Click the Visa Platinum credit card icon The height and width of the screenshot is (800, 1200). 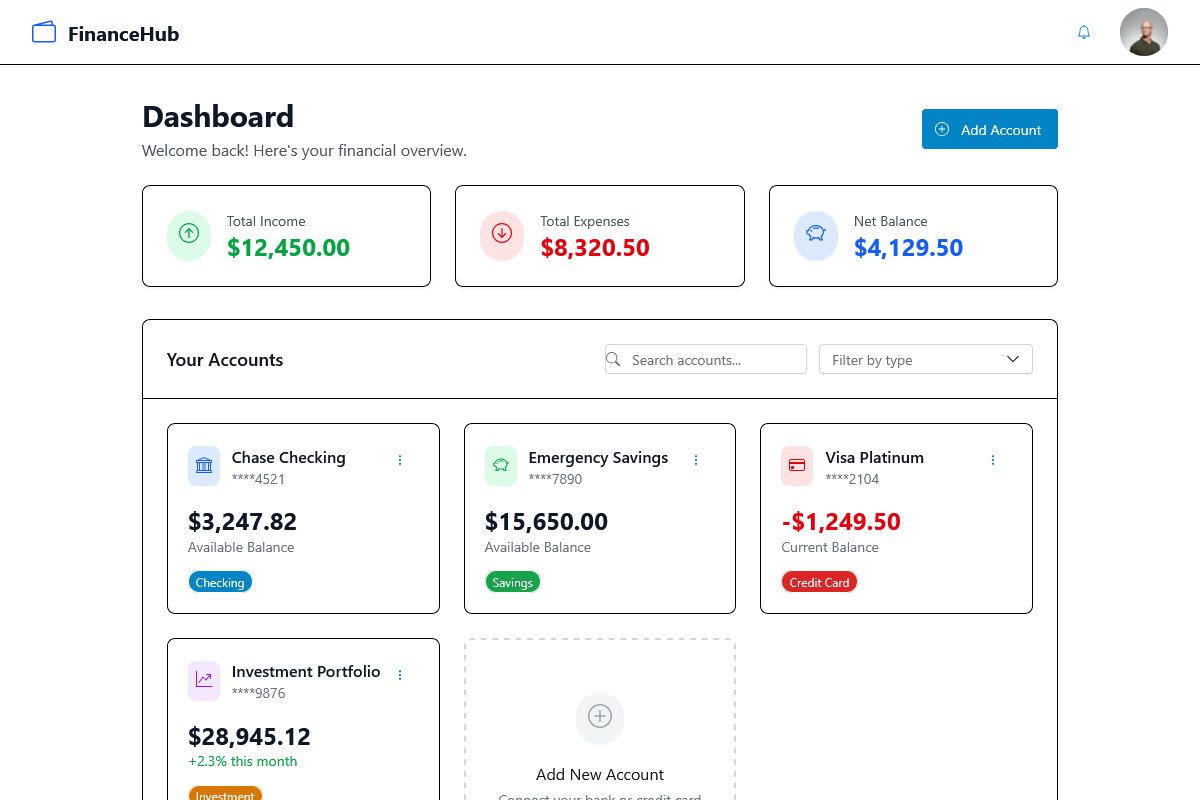797,466
